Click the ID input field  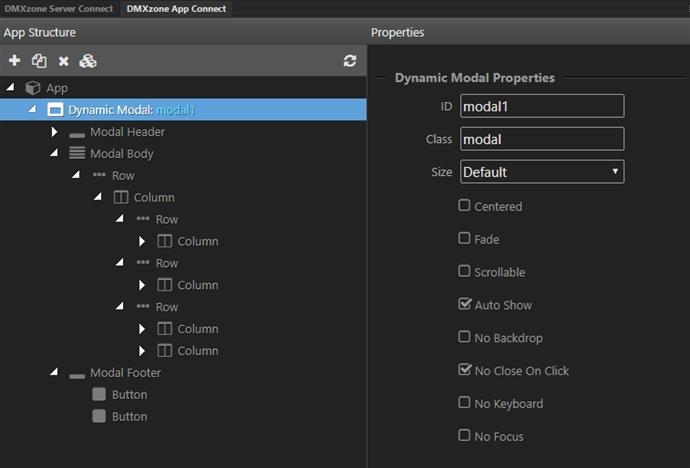(542, 106)
